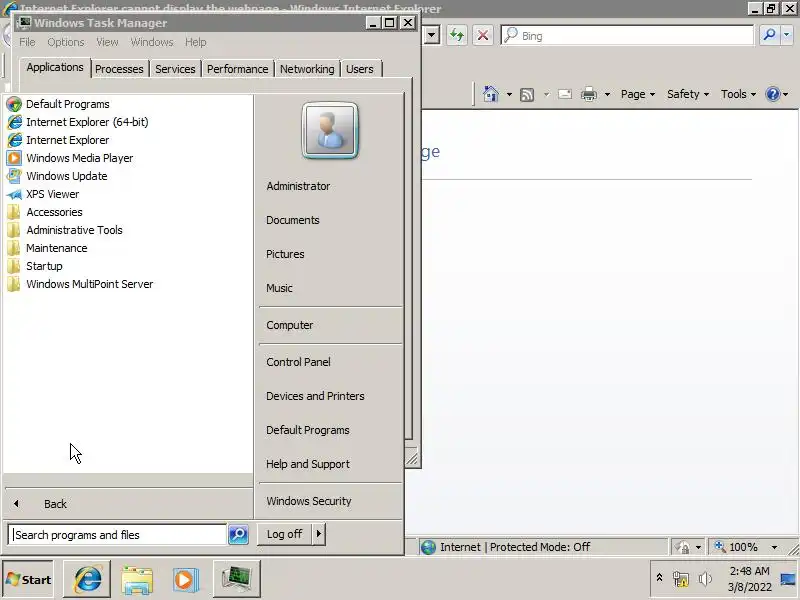Open Task Manager View menu
Screen dimensions: 800x600
[x=107, y=42]
